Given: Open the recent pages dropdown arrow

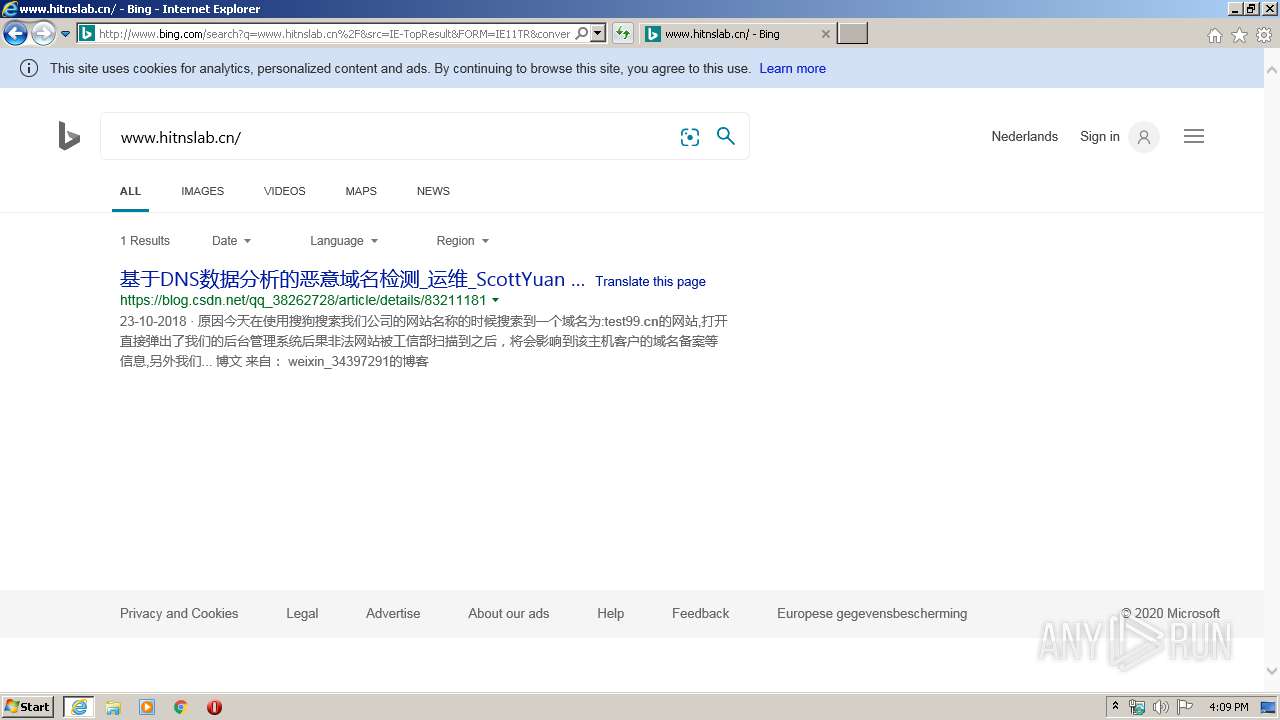Looking at the screenshot, I should pyautogui.click(x=66, y=34).
